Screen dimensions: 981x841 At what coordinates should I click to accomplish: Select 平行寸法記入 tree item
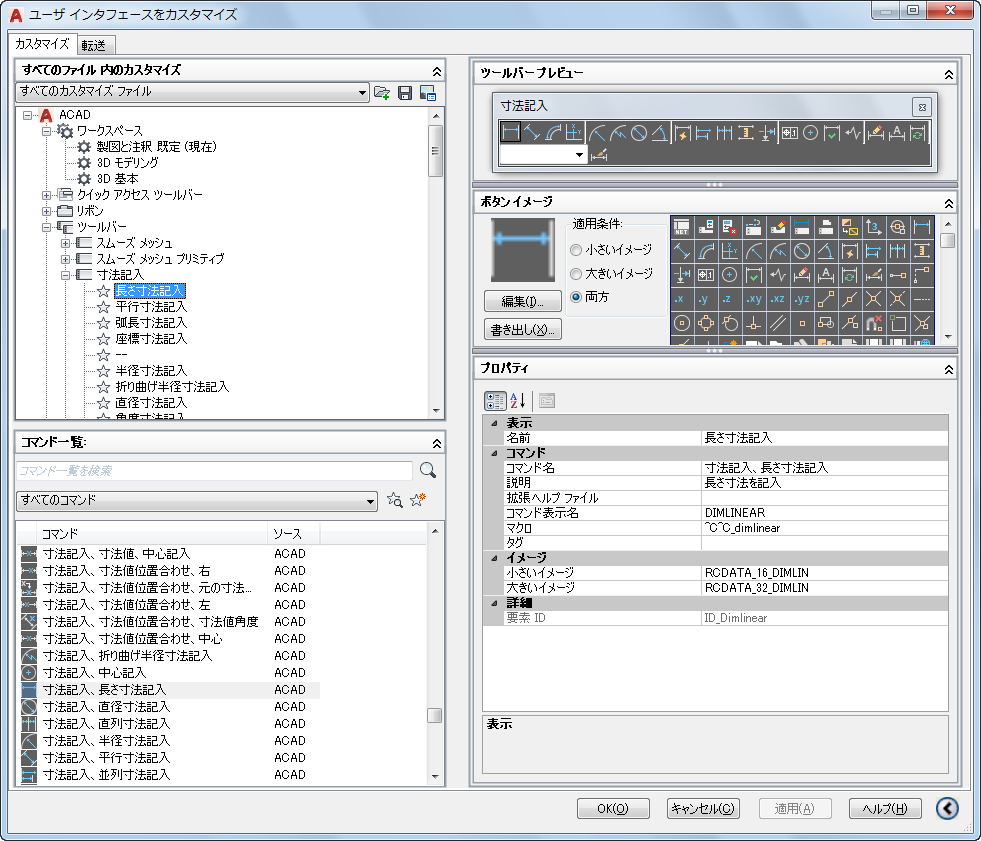[x=151, y=307]
